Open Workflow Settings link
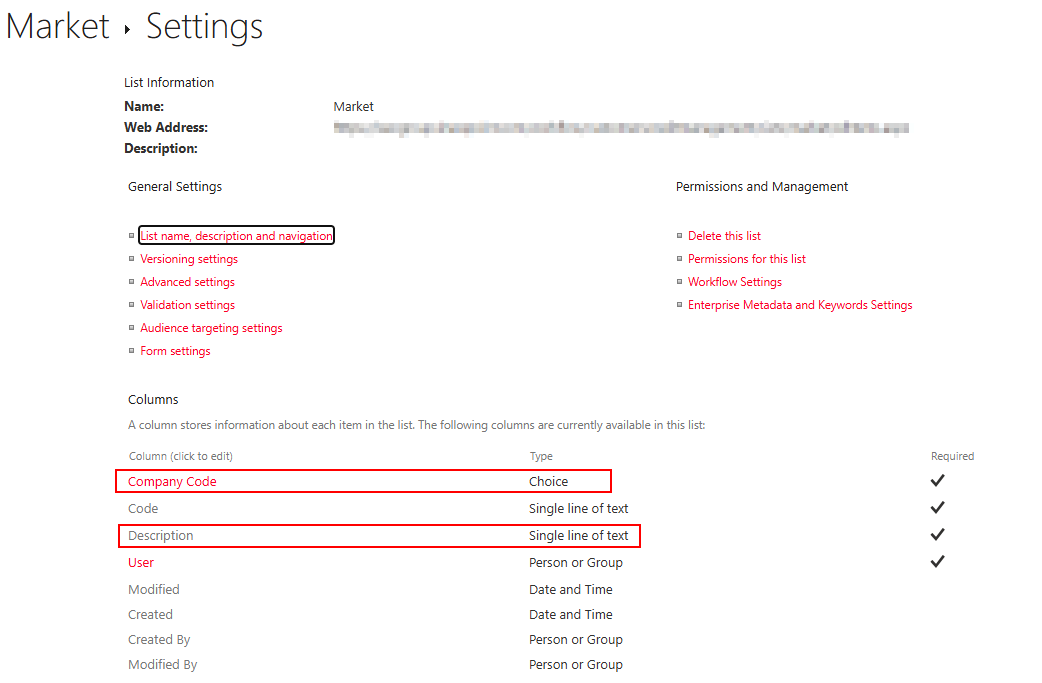This screenshot has height=683, width=1042. click(734, 282)
